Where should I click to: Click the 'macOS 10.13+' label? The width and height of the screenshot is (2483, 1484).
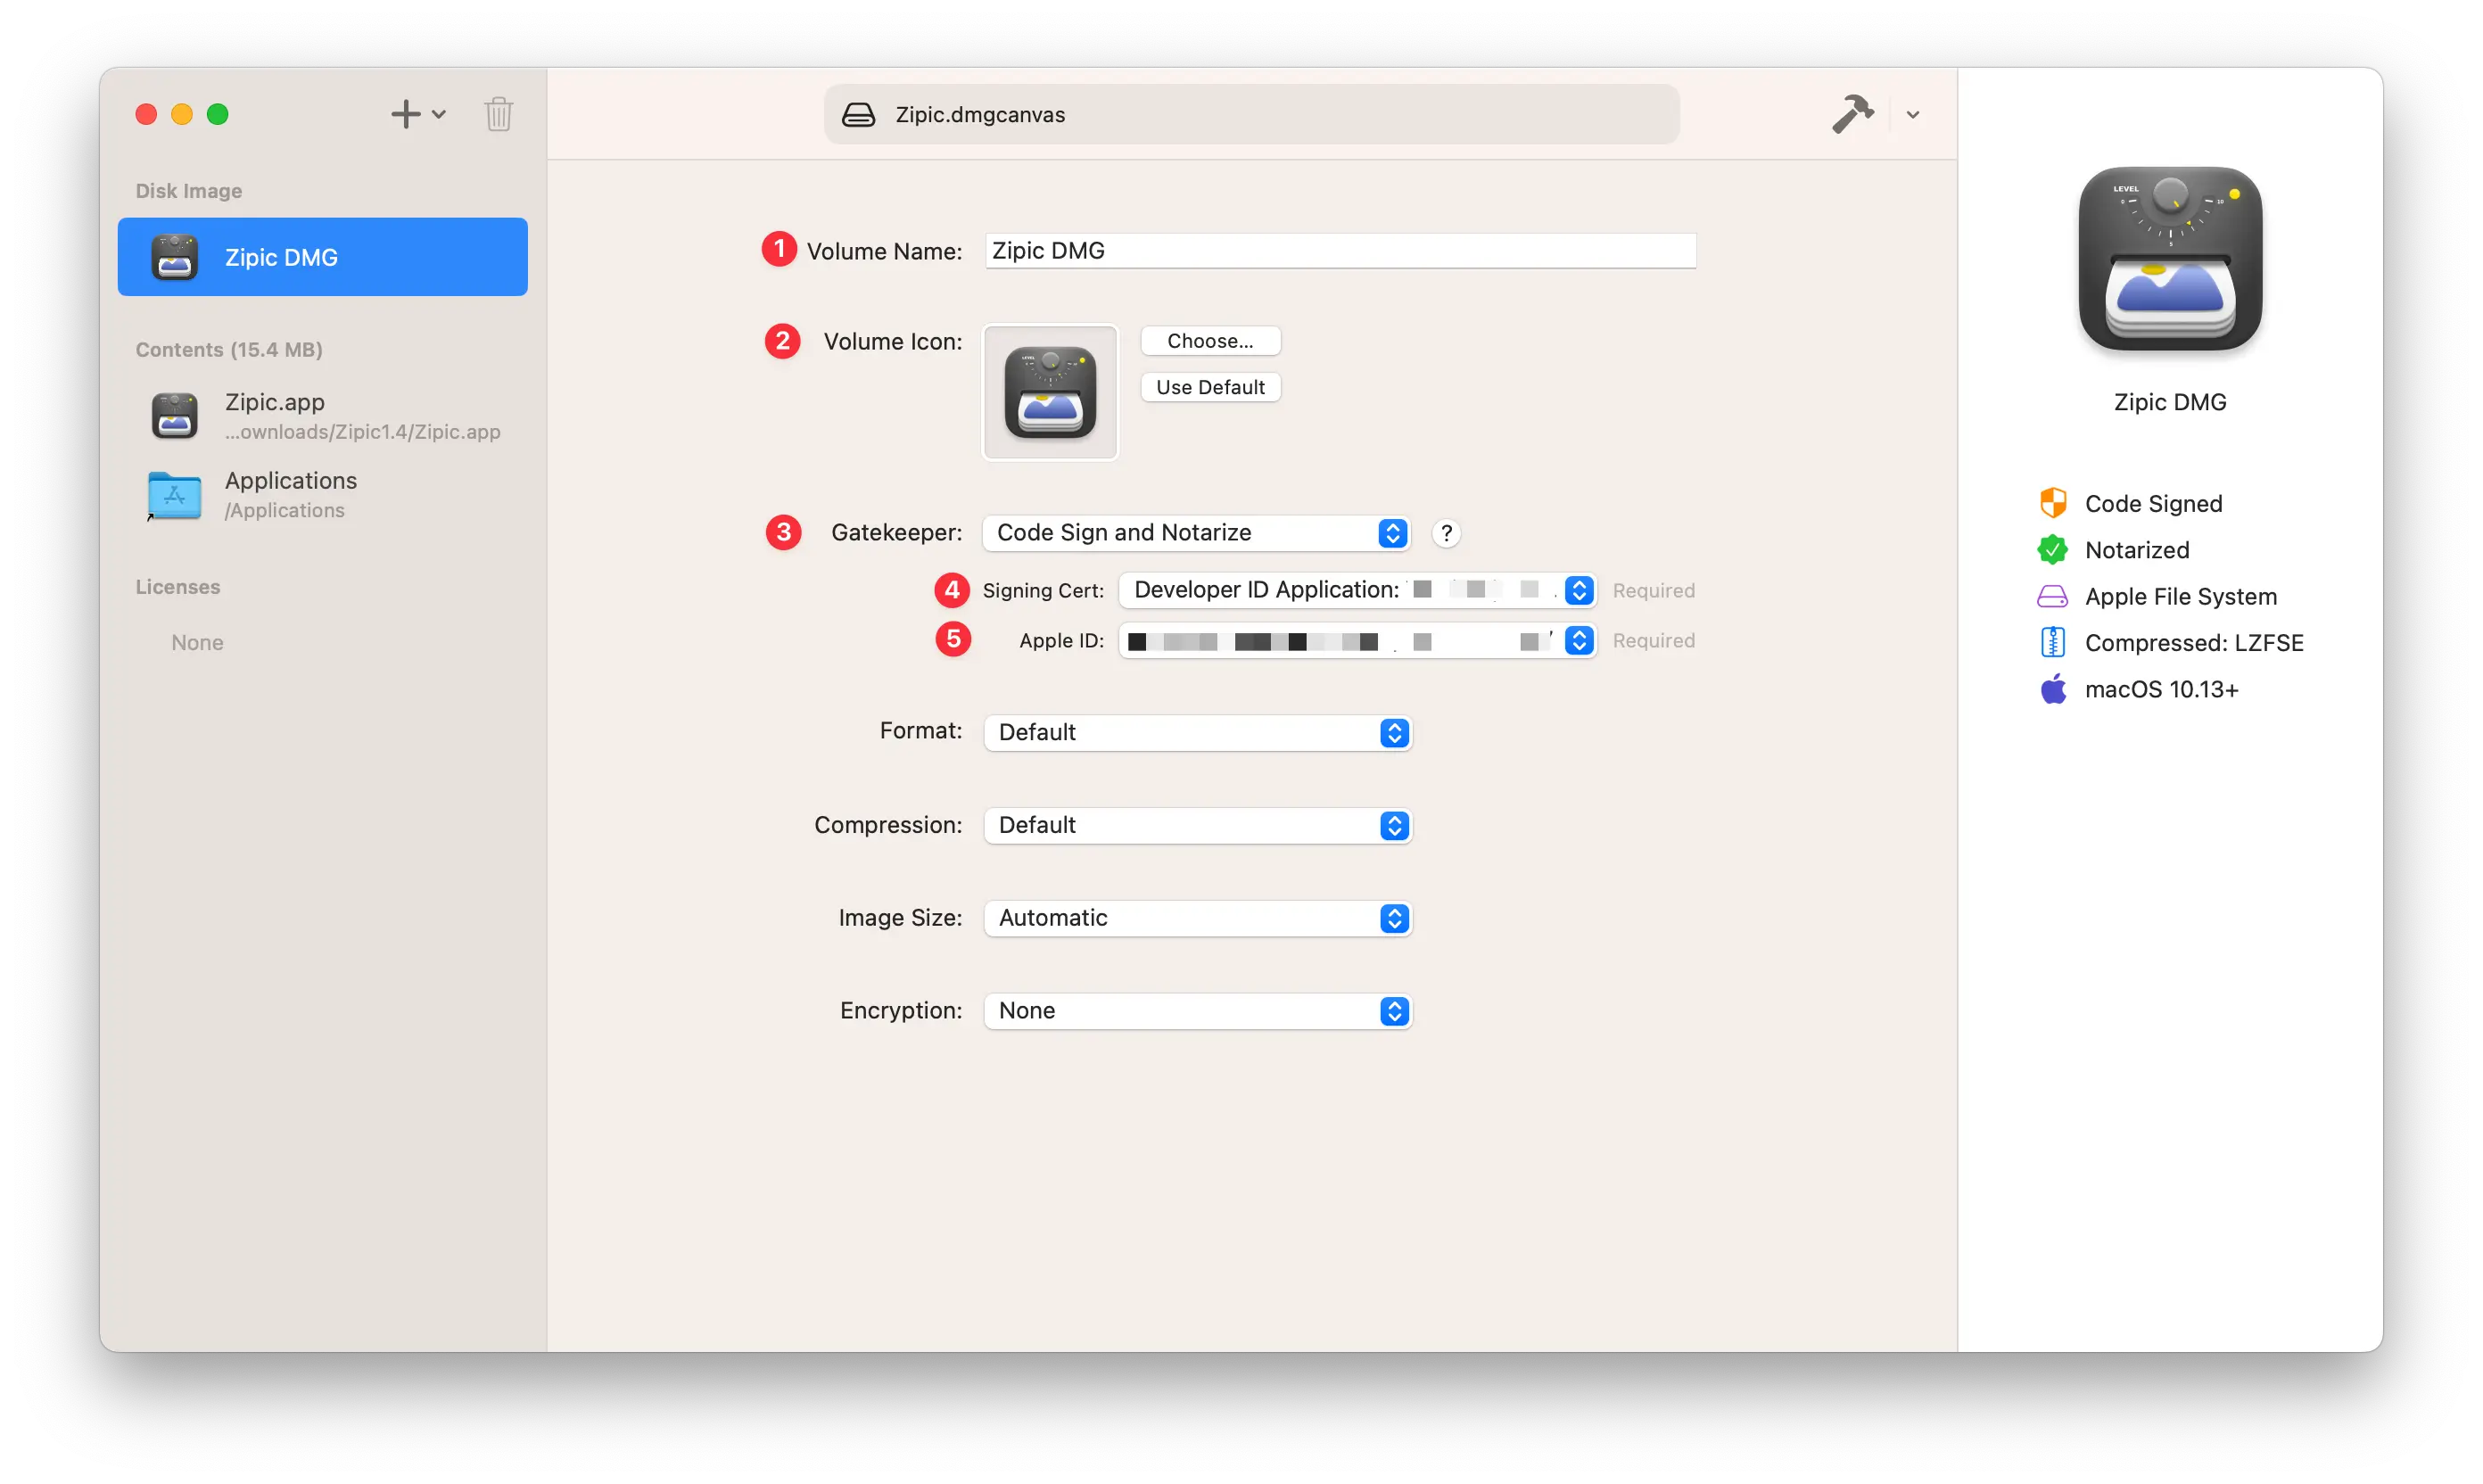coord(2161,690)
